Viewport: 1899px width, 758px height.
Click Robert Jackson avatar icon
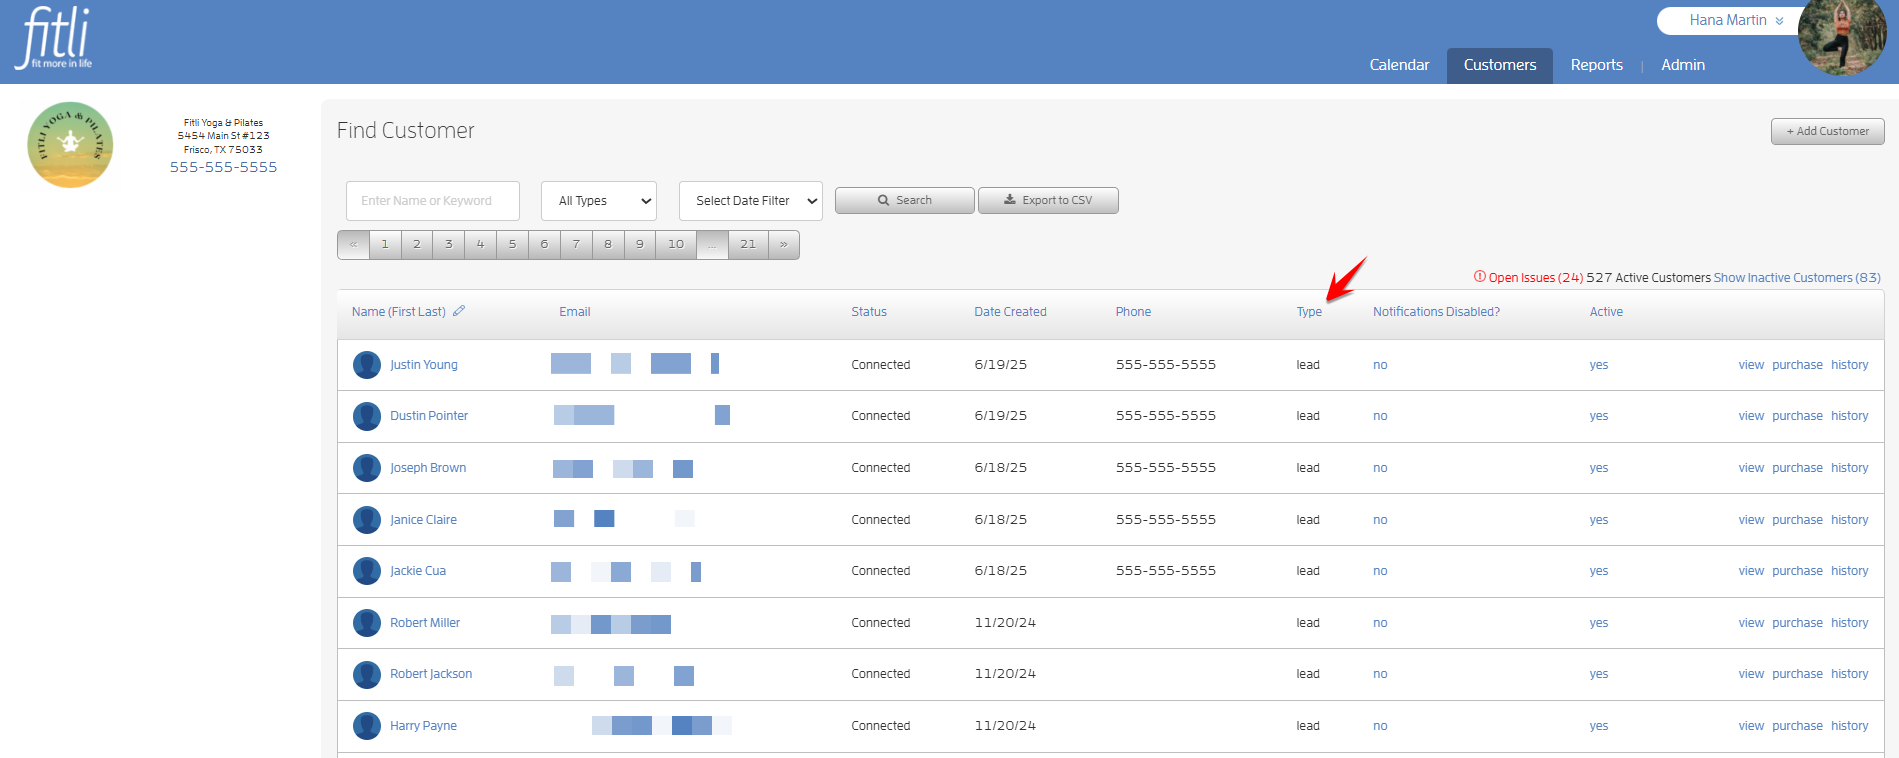click(367, 674)
